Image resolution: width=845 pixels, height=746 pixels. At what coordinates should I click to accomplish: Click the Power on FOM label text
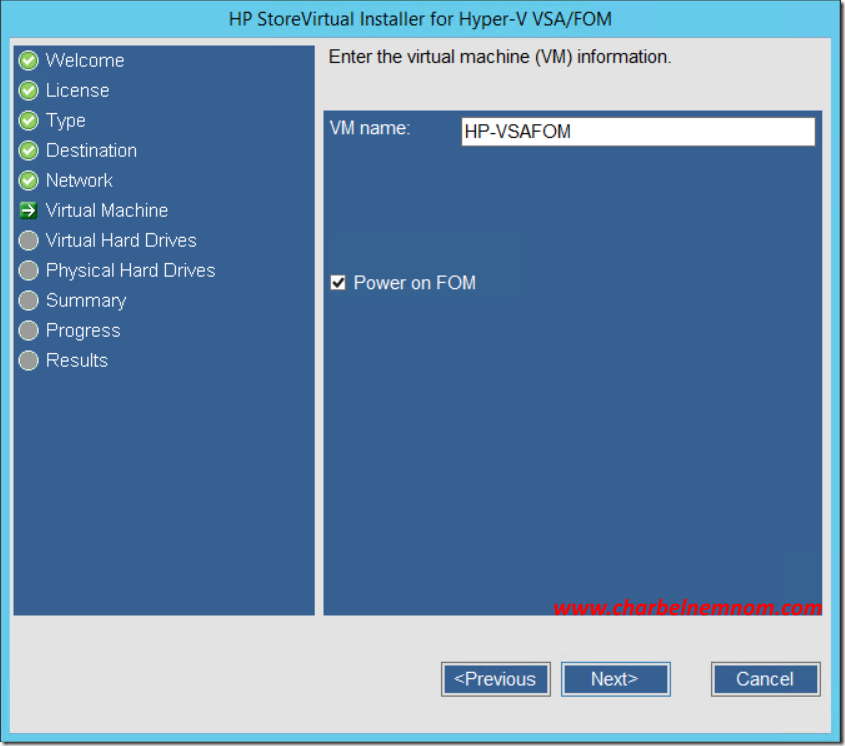tap(414, 283)
